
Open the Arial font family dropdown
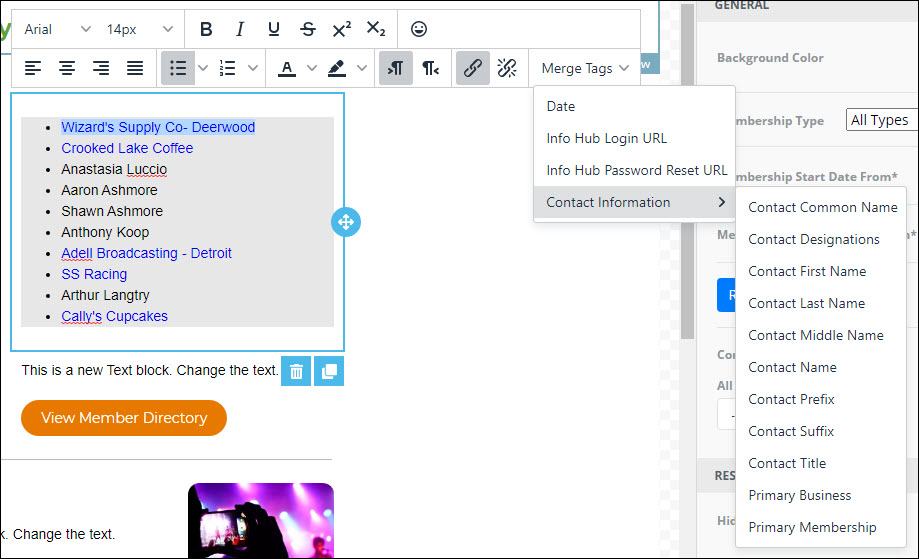(x=57, y=29)
